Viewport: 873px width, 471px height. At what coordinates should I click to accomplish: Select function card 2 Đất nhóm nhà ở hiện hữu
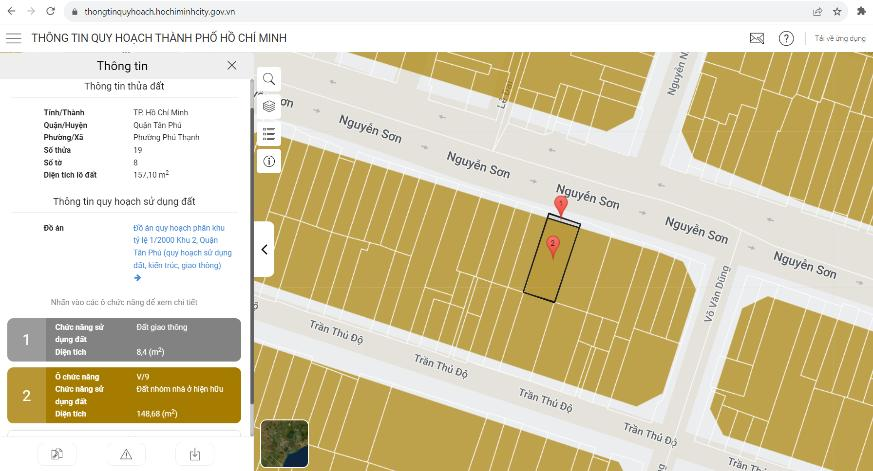point(124,395)
